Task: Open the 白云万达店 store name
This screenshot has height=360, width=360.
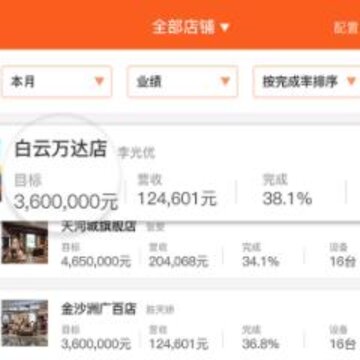Action: (60, 149)
